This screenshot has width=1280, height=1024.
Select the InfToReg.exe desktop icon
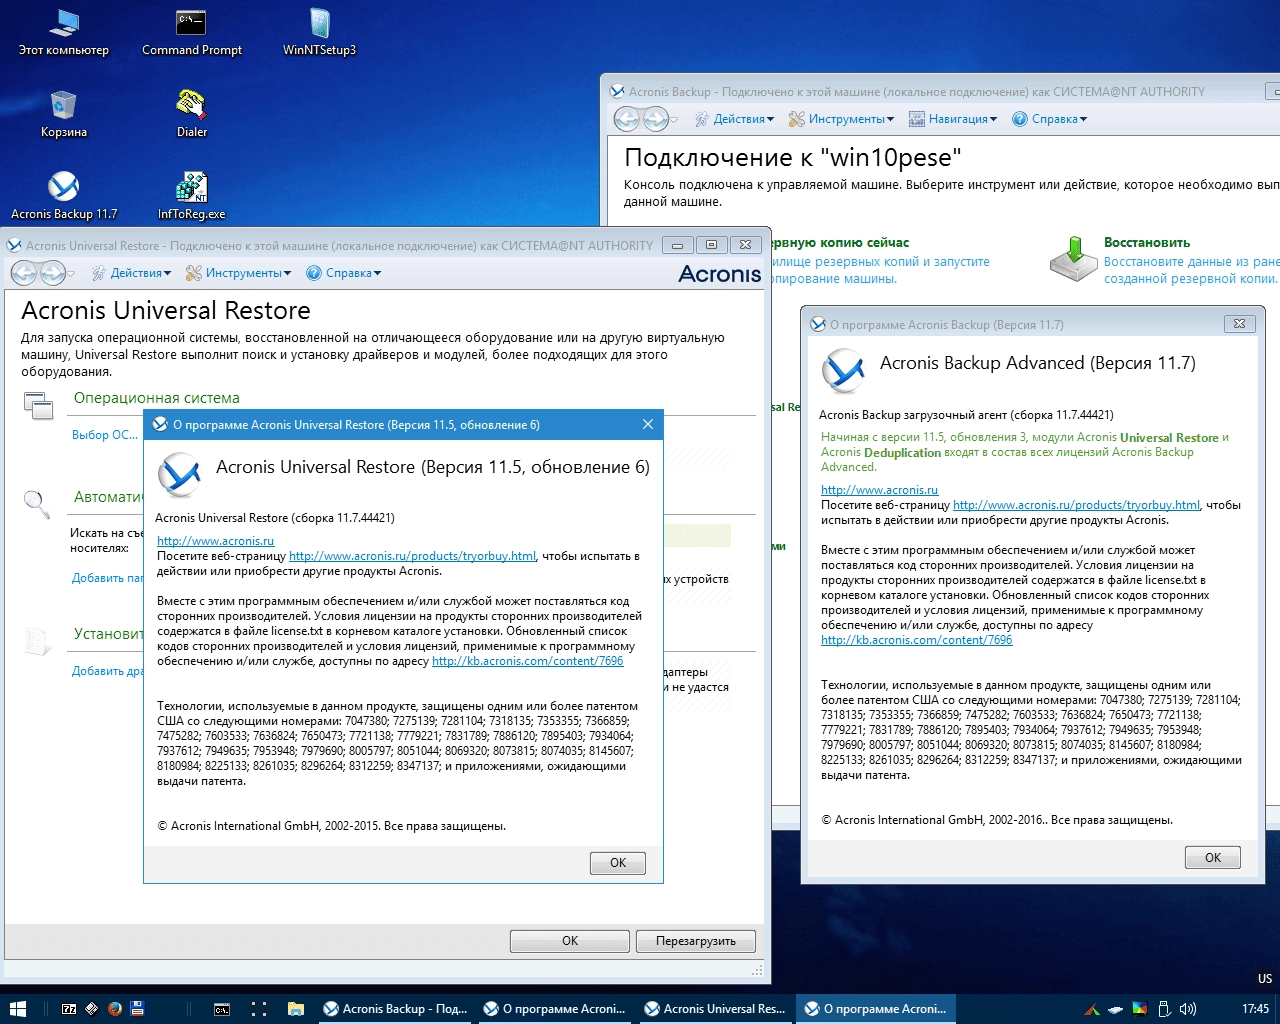click(x=191, y=196)
